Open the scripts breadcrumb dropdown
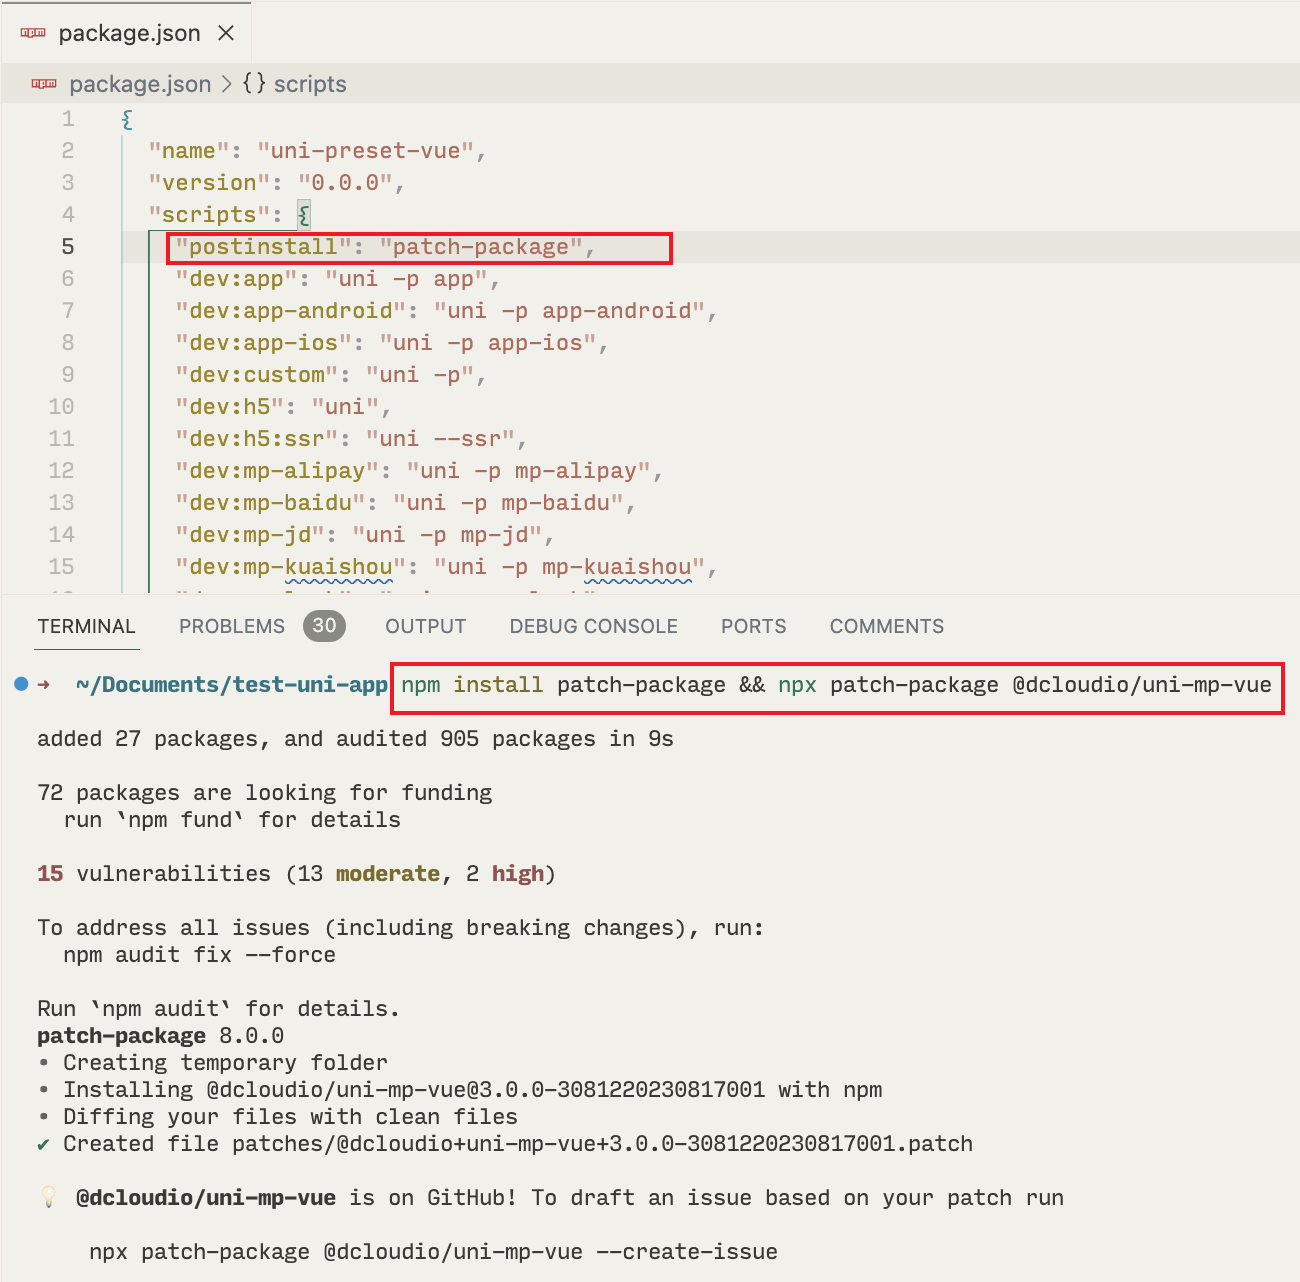This screenshot has height=1282, width=1300. pos(309,84)
